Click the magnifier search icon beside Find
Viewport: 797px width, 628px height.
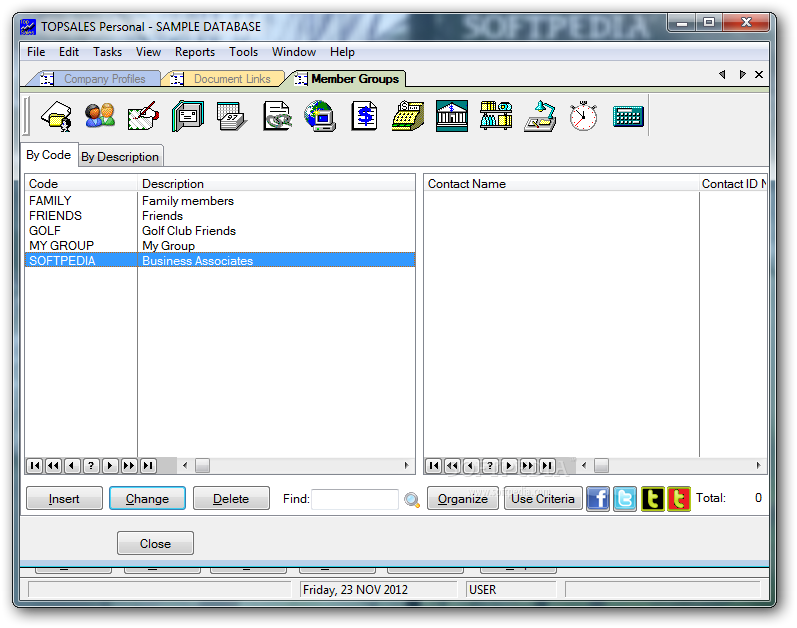[412, 500]
